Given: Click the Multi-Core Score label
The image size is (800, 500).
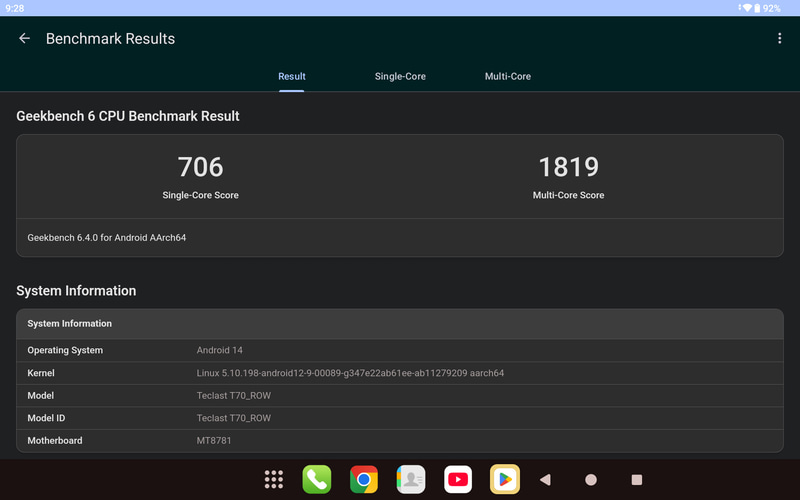Looking at the screenshot, I should pyautogui.click(x=568, y=195).
